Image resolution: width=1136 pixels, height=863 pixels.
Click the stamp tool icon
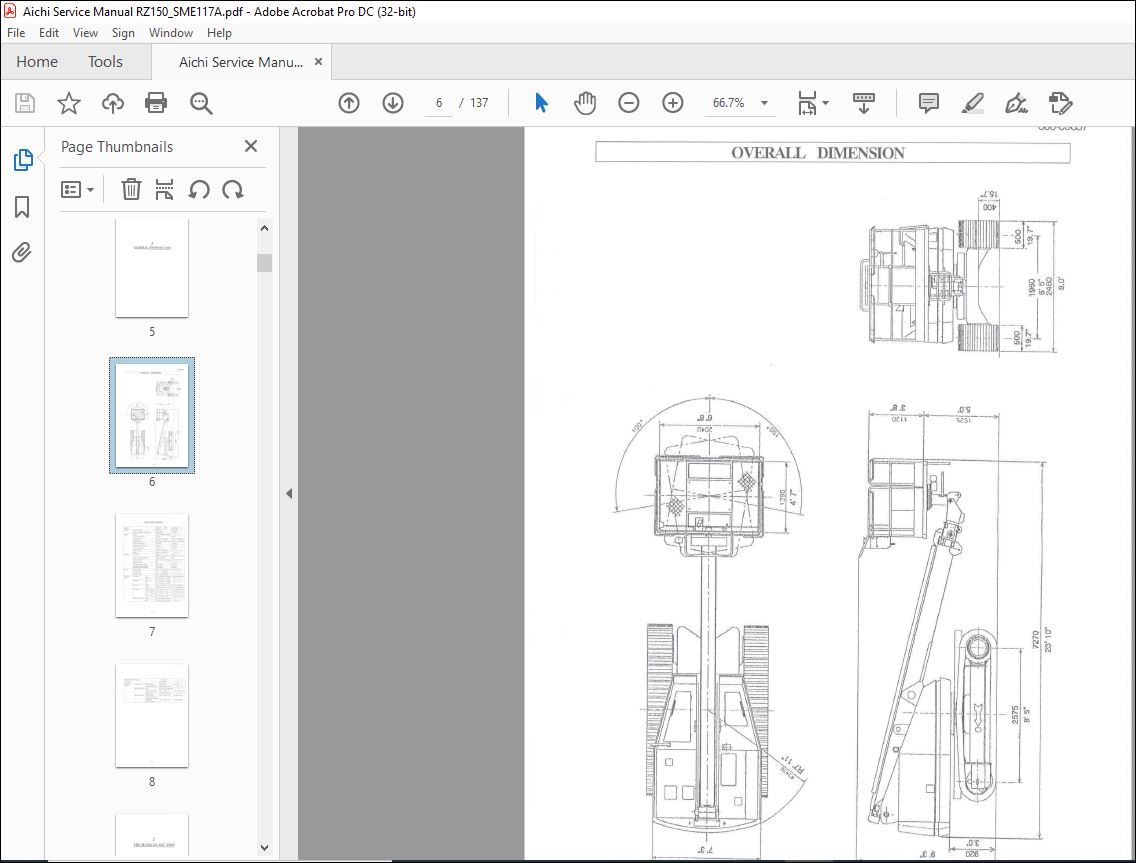coord(1060,103)
